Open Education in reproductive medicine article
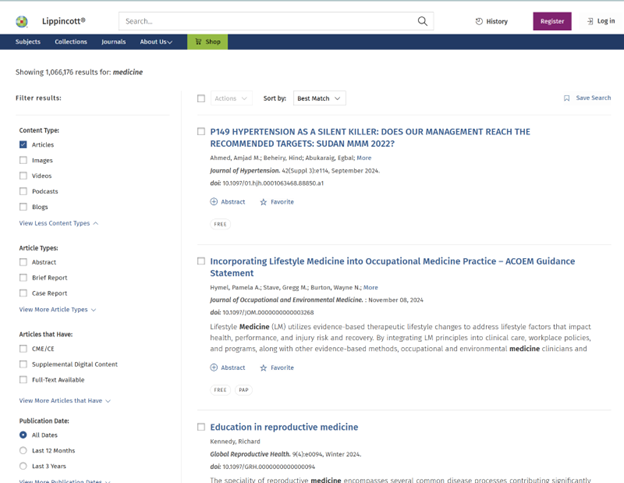 click(x=284, y=427)
